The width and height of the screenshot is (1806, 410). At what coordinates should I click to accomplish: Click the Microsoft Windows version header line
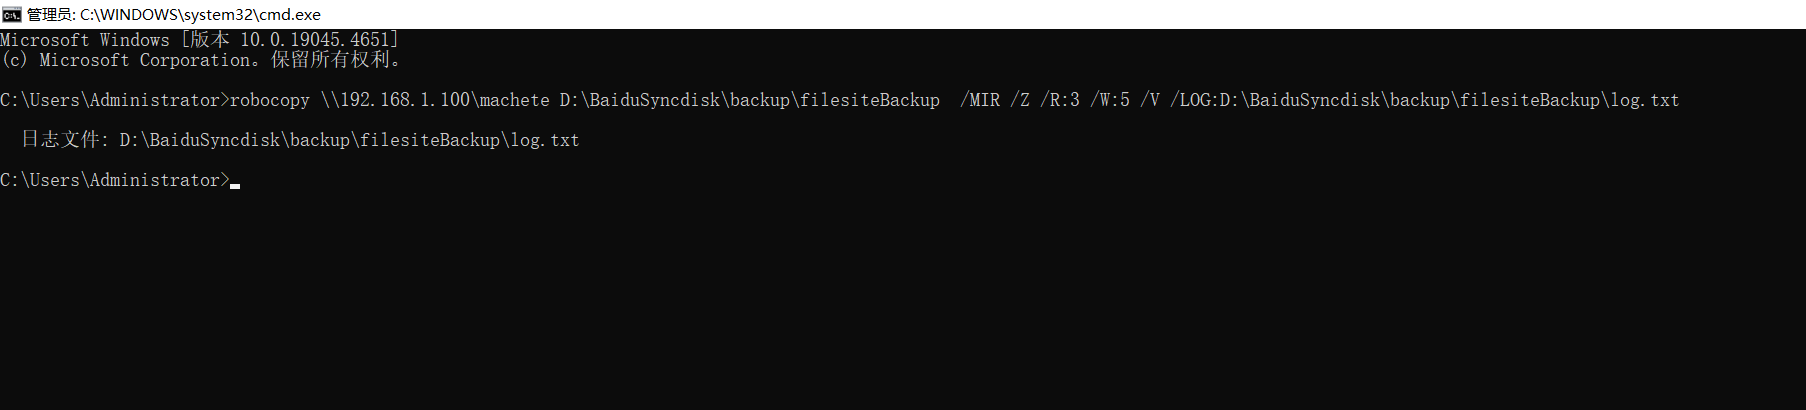pyautogui.click(x=200, y=40)
